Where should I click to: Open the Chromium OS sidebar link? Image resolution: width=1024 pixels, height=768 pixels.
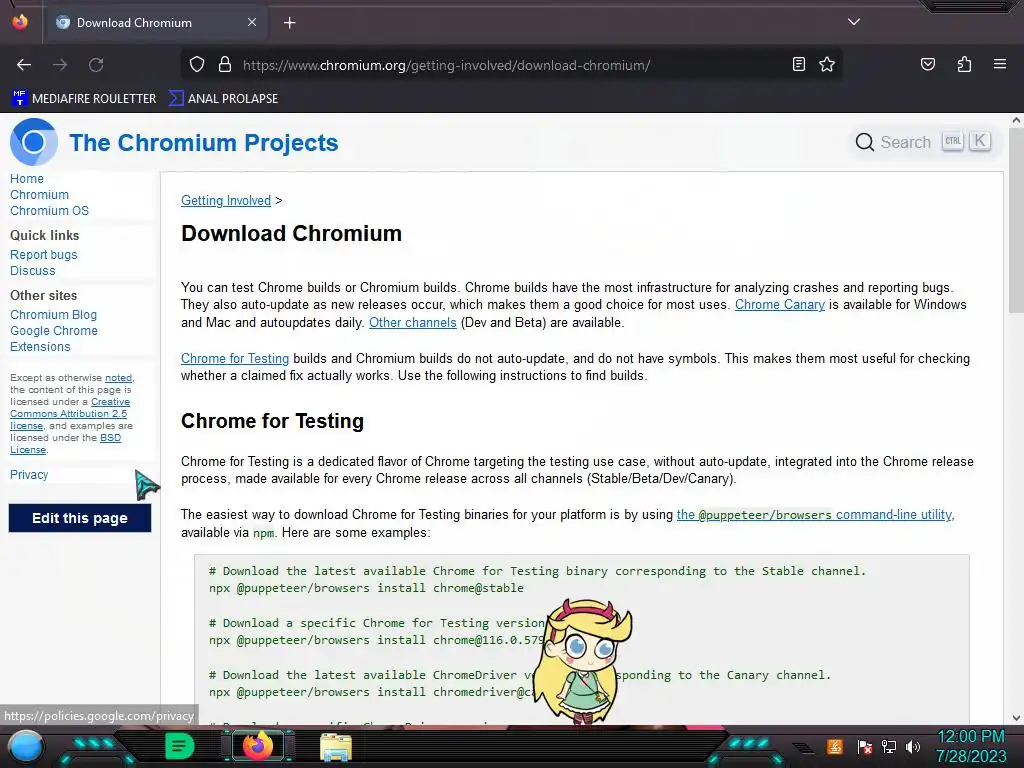point(49,210)
